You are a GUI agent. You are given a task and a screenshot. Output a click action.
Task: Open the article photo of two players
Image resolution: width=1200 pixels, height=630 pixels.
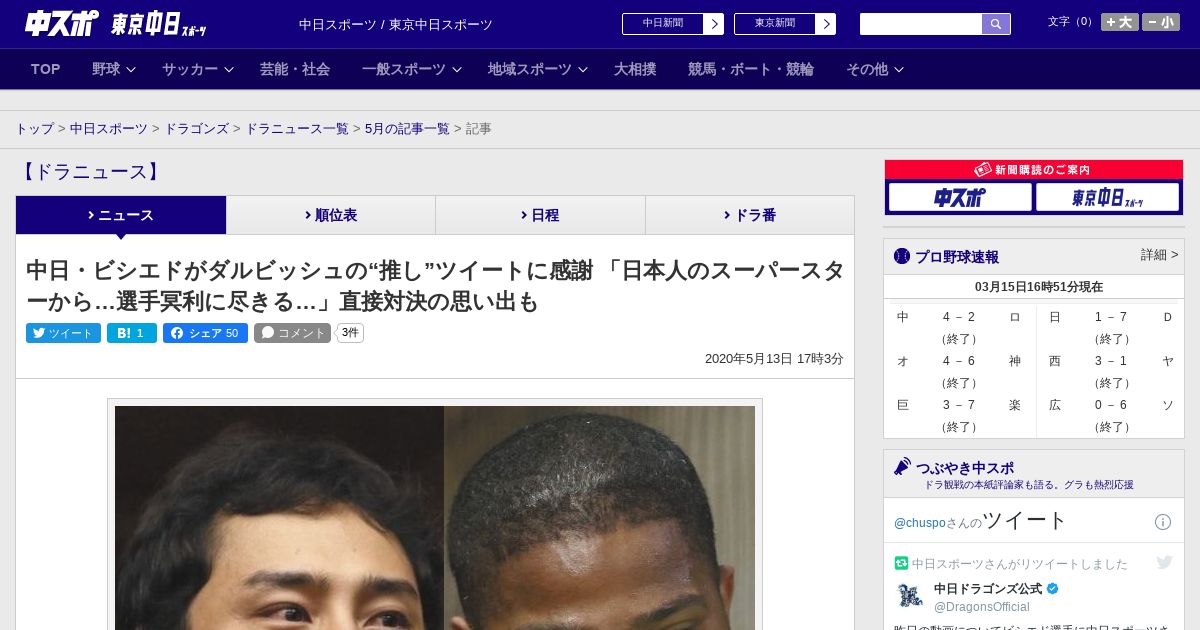pos(435,517)
